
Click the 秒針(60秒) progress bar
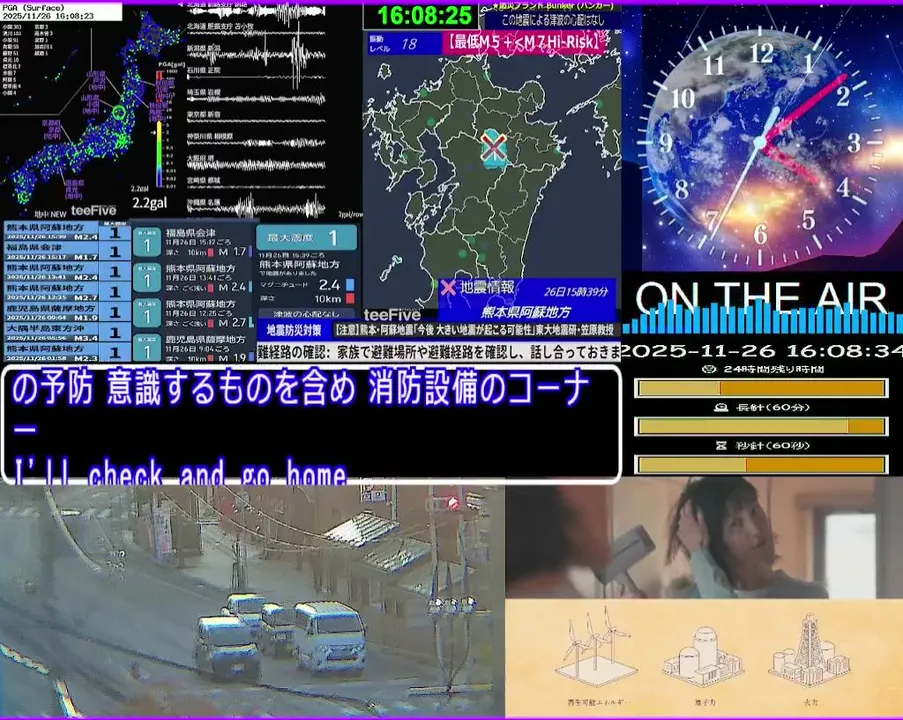click(761, 464)
